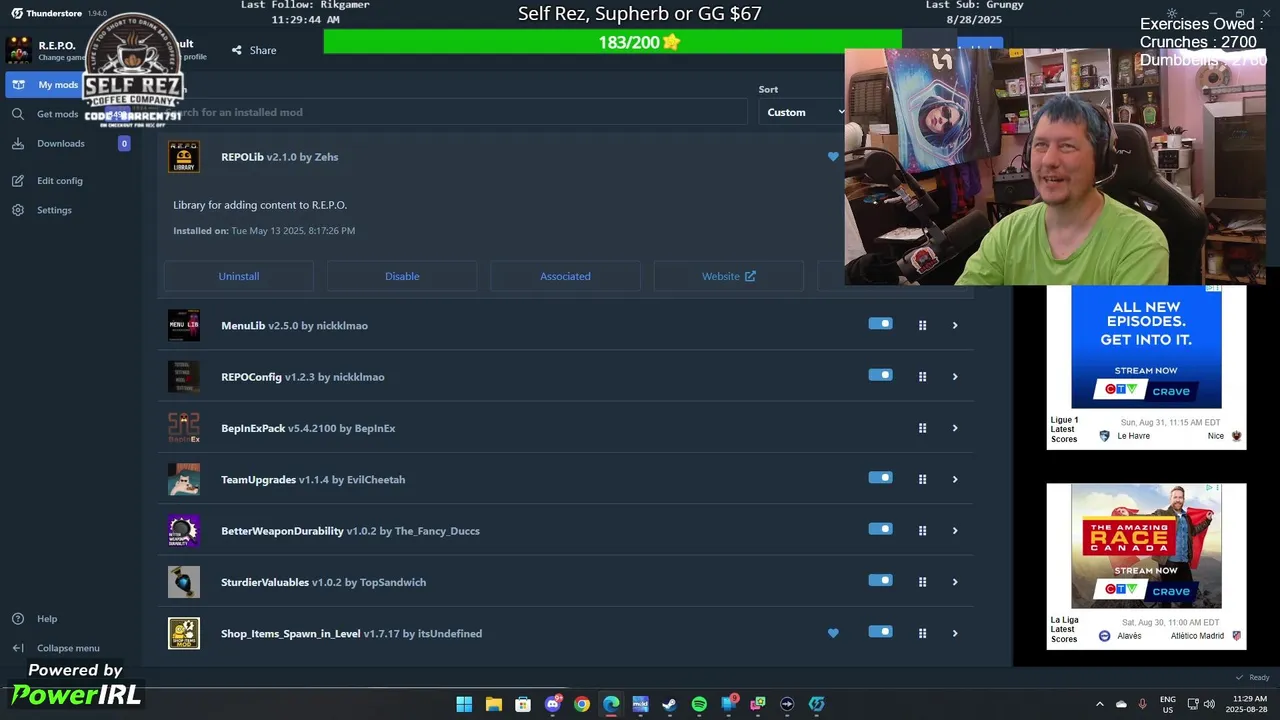Open the Windows Start menu

click(x=464, y=704)
